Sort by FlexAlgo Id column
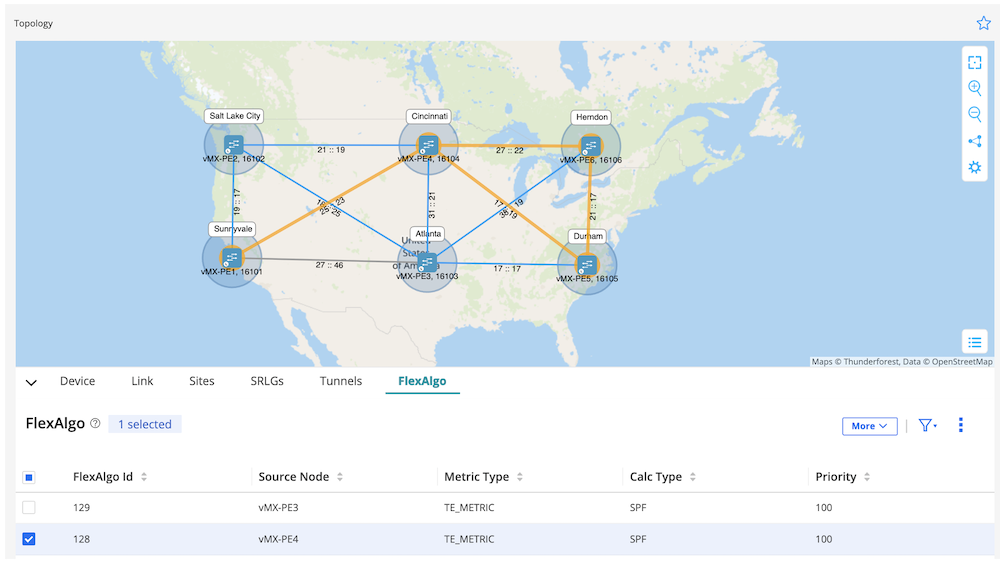Viewport: 1000px width, 561px height. click(144, 477)
